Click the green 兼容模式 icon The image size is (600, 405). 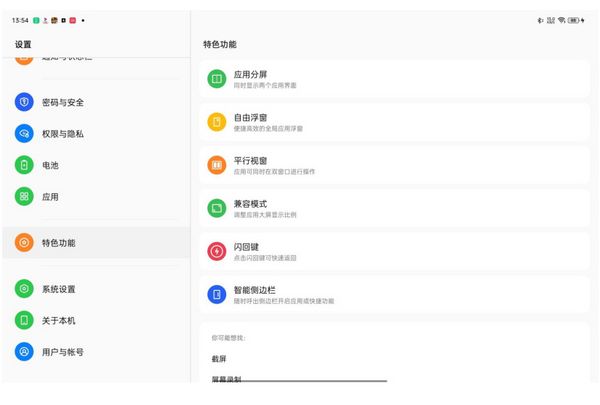216,208
